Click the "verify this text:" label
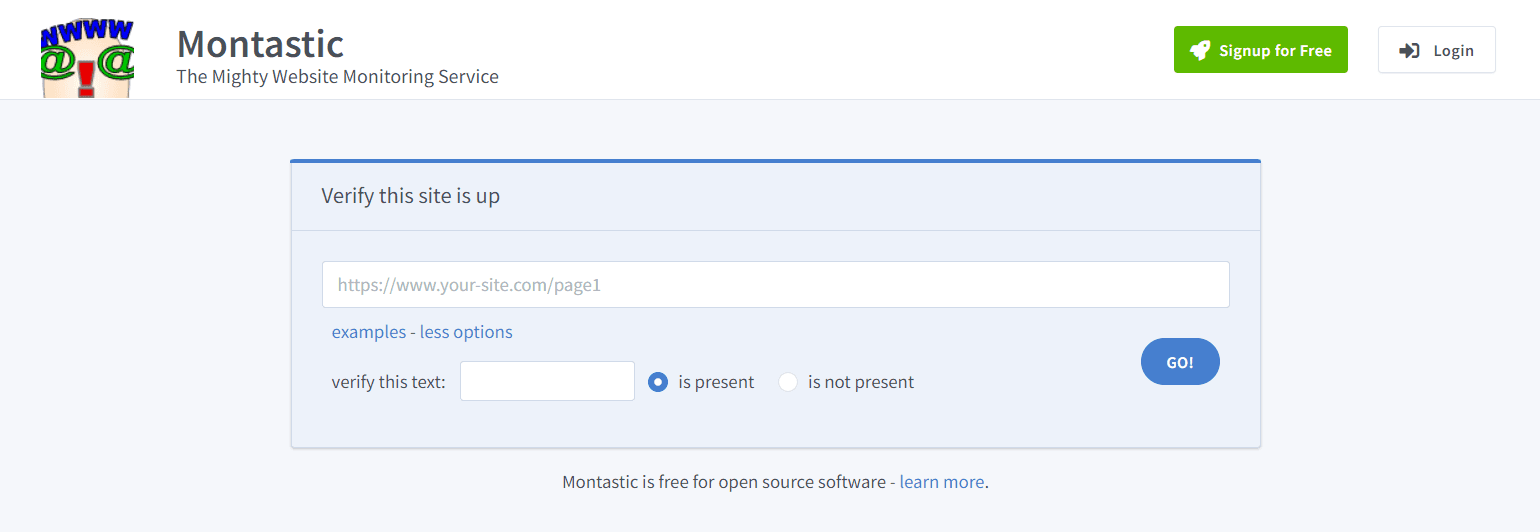The image size is (1540, 532). click(x=388, y=382)
